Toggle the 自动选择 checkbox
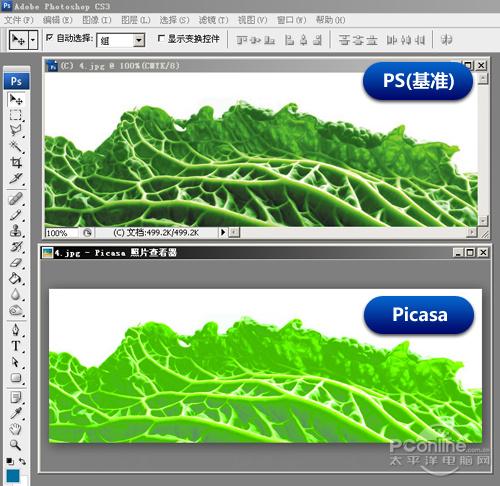Viewport: 500px width, 486px height. coord(50,37)
